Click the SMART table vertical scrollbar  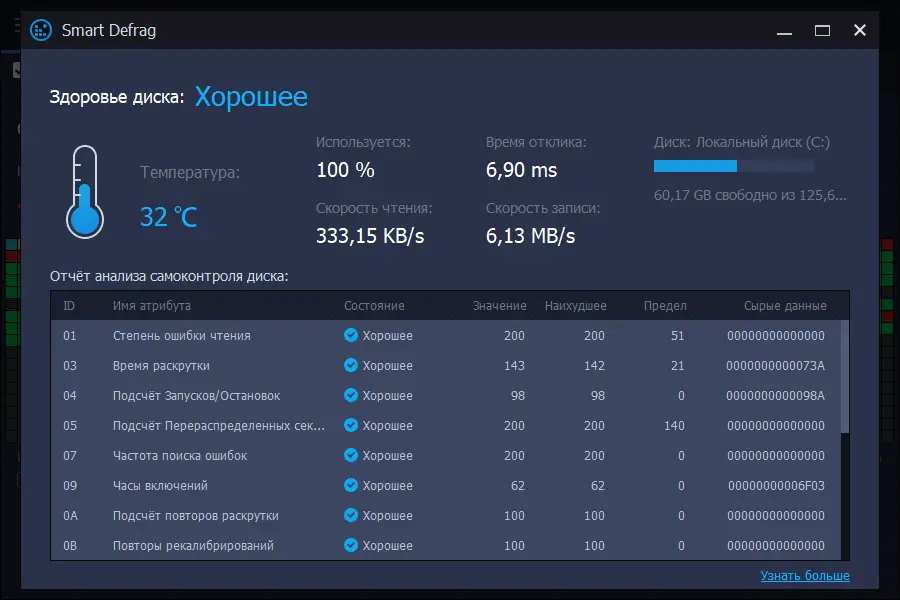[x=844, y=378]
